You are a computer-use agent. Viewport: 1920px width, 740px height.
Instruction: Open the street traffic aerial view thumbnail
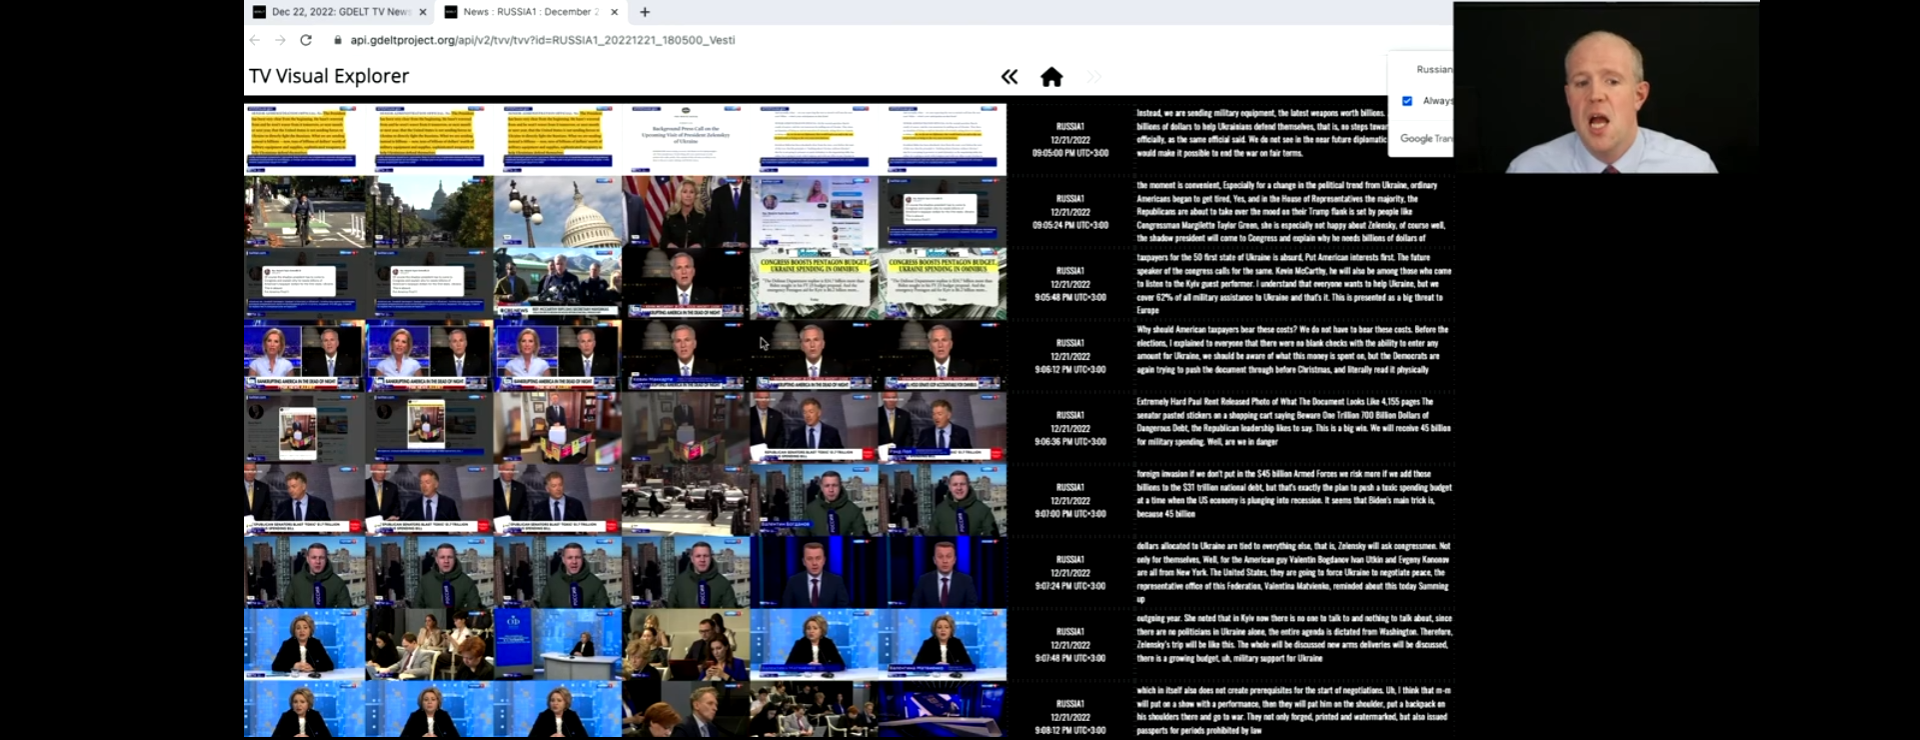click(686, 500)
